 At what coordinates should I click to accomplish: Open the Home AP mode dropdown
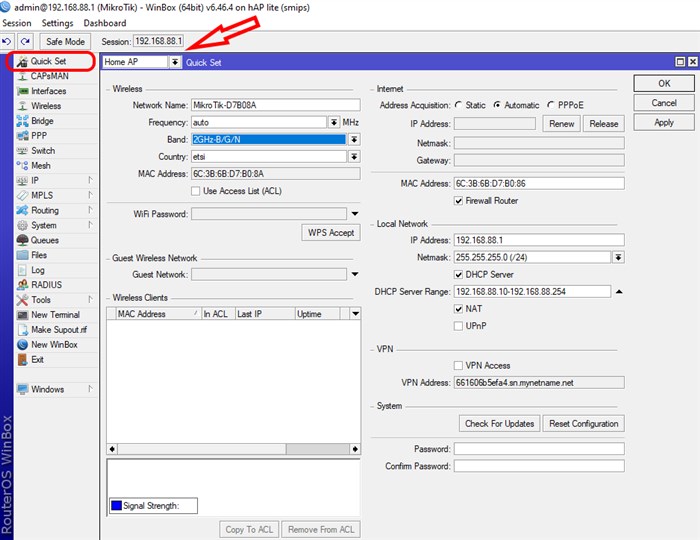click(x=175, y=62)
